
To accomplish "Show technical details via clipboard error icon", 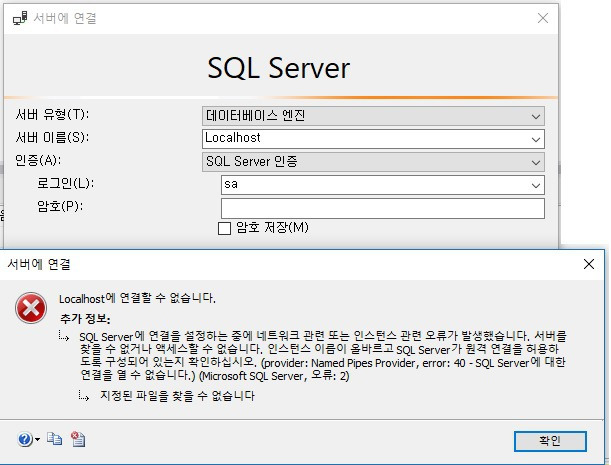I will tap(78, 439).
